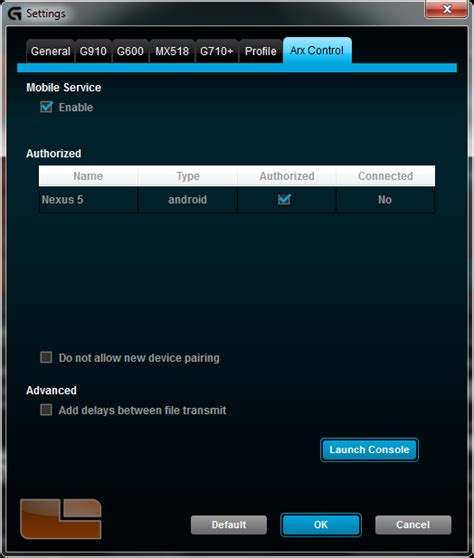474x558 pixels.
Task: Toggle the Mobile Service Enable checkbox
Action: click(46, 107)
